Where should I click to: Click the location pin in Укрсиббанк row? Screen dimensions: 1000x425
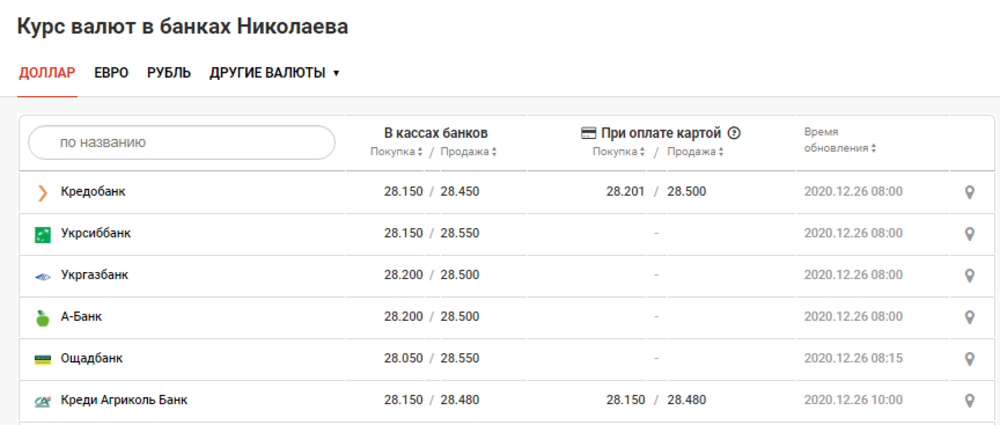click(x=969, y=234)
